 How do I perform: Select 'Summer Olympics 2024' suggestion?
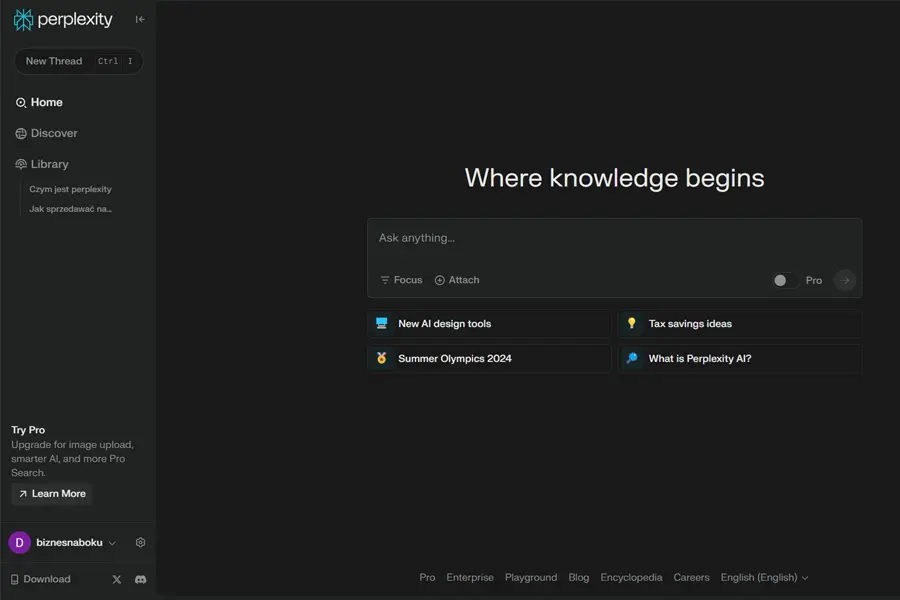(489, 359)
